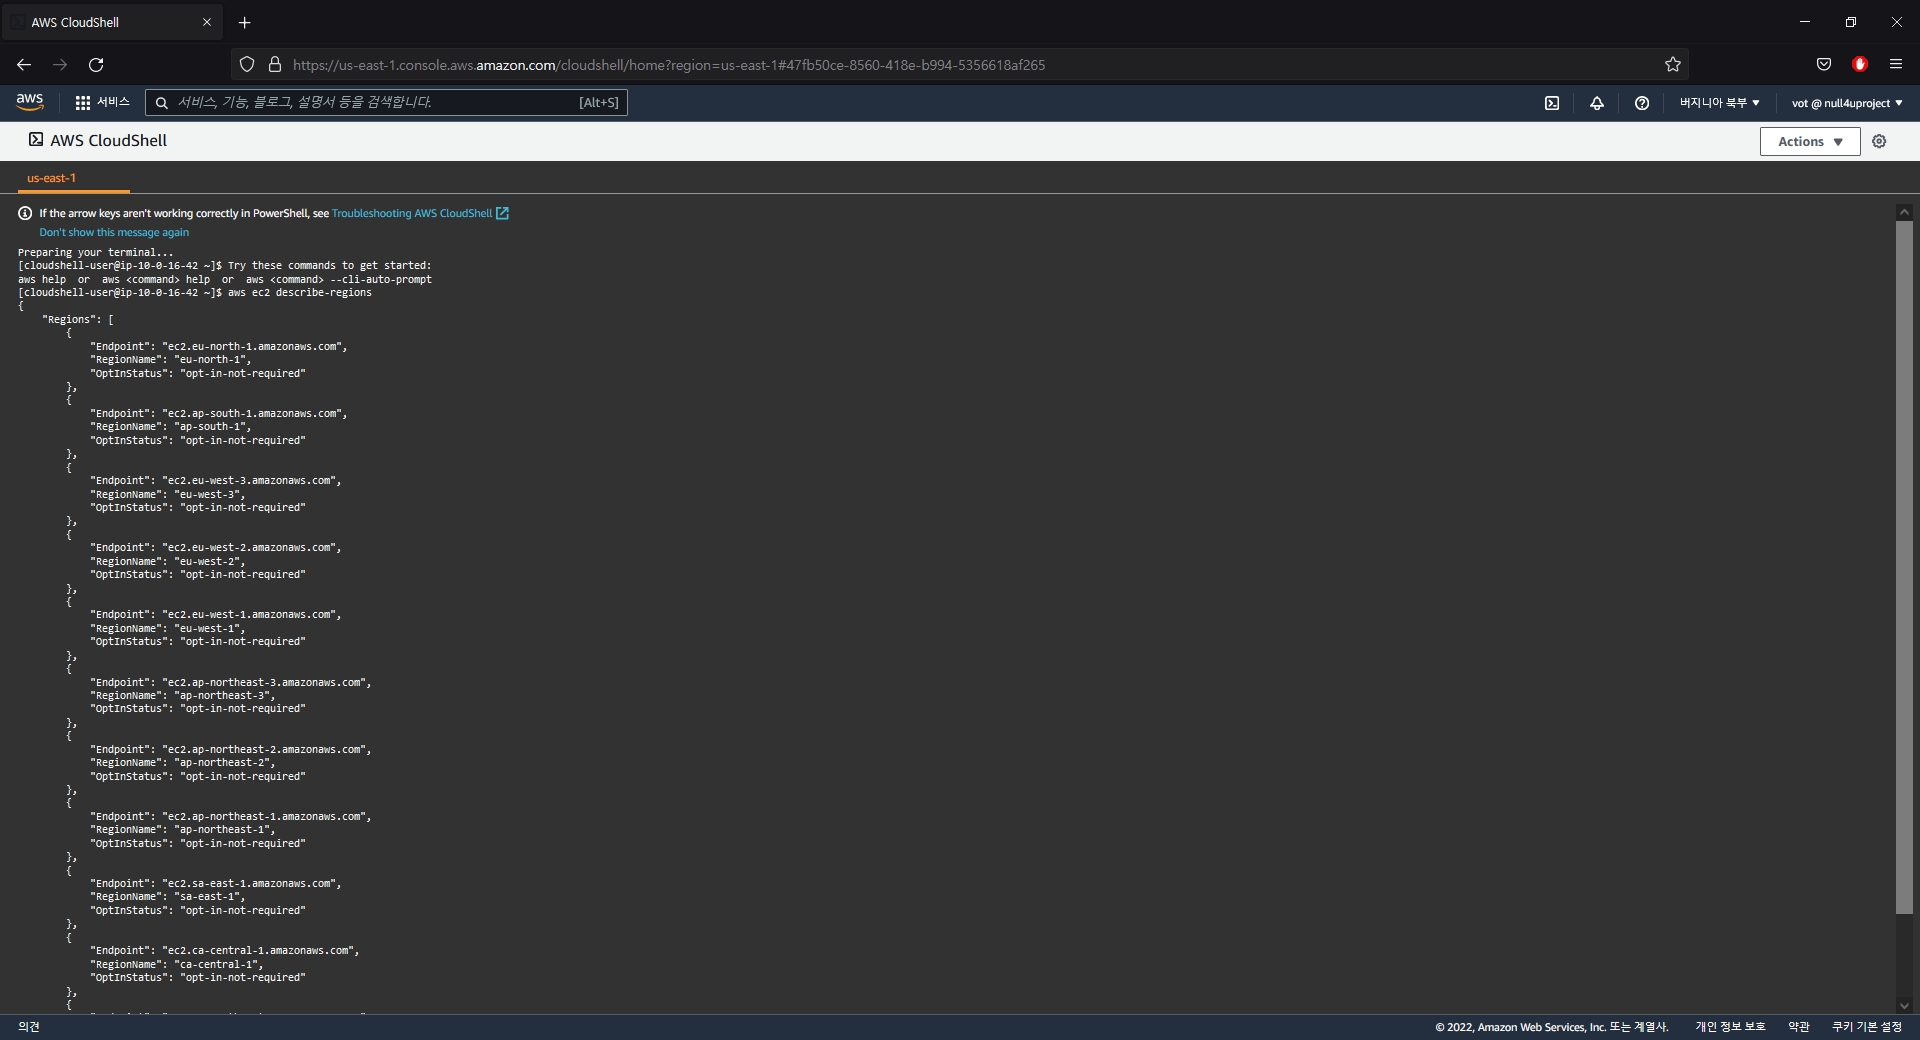Click the info icon beside PowerShell notice
This screenshot has height=1040, width=1920.
[25, 213]
